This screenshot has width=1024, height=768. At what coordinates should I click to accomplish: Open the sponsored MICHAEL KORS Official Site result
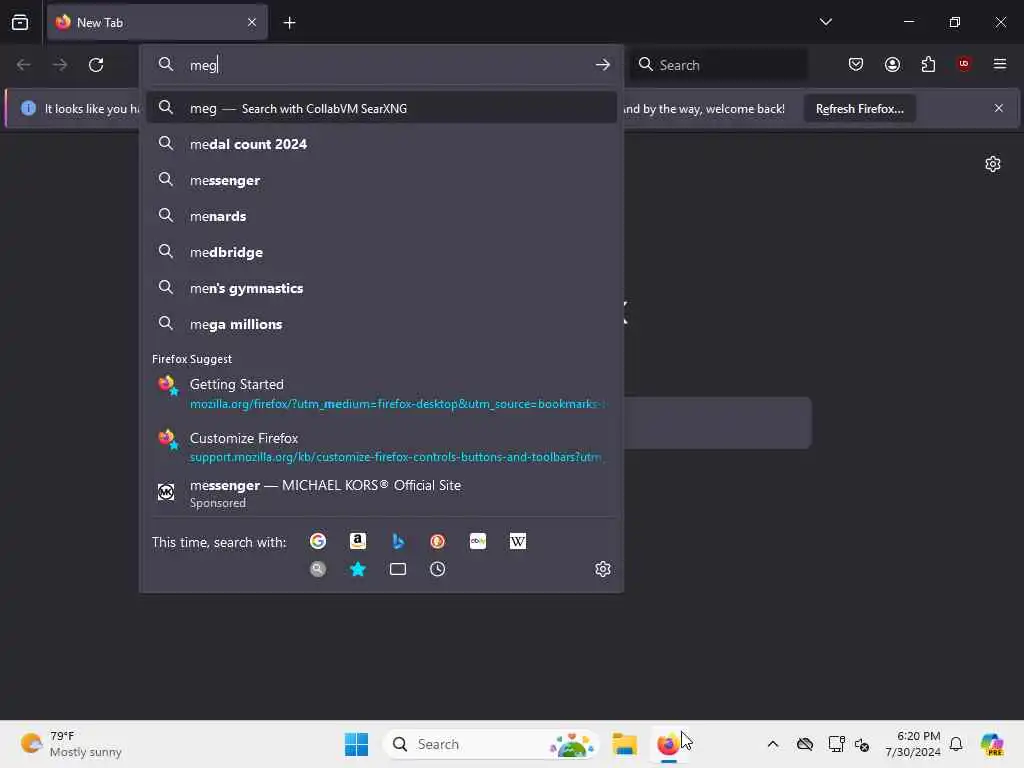(381, 493)
